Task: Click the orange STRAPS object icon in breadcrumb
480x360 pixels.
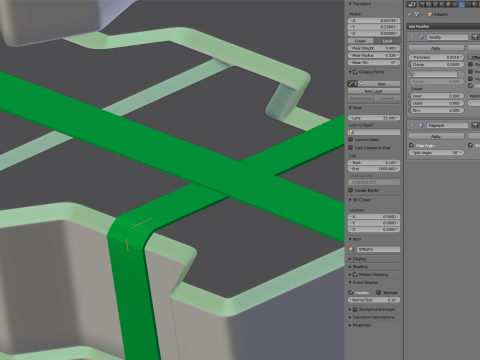Action: [430, 15]
